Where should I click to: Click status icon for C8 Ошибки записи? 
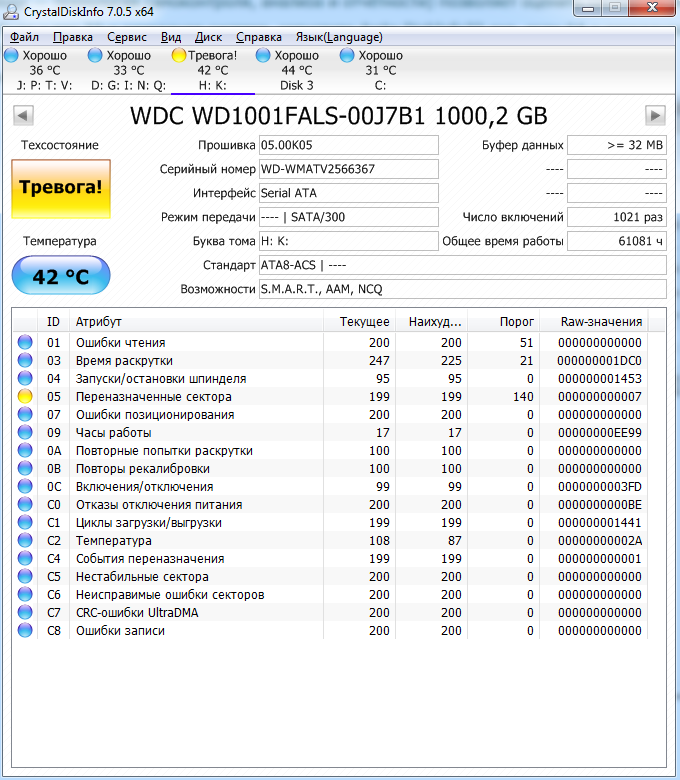pyautogui.click(x=25, y=630)
